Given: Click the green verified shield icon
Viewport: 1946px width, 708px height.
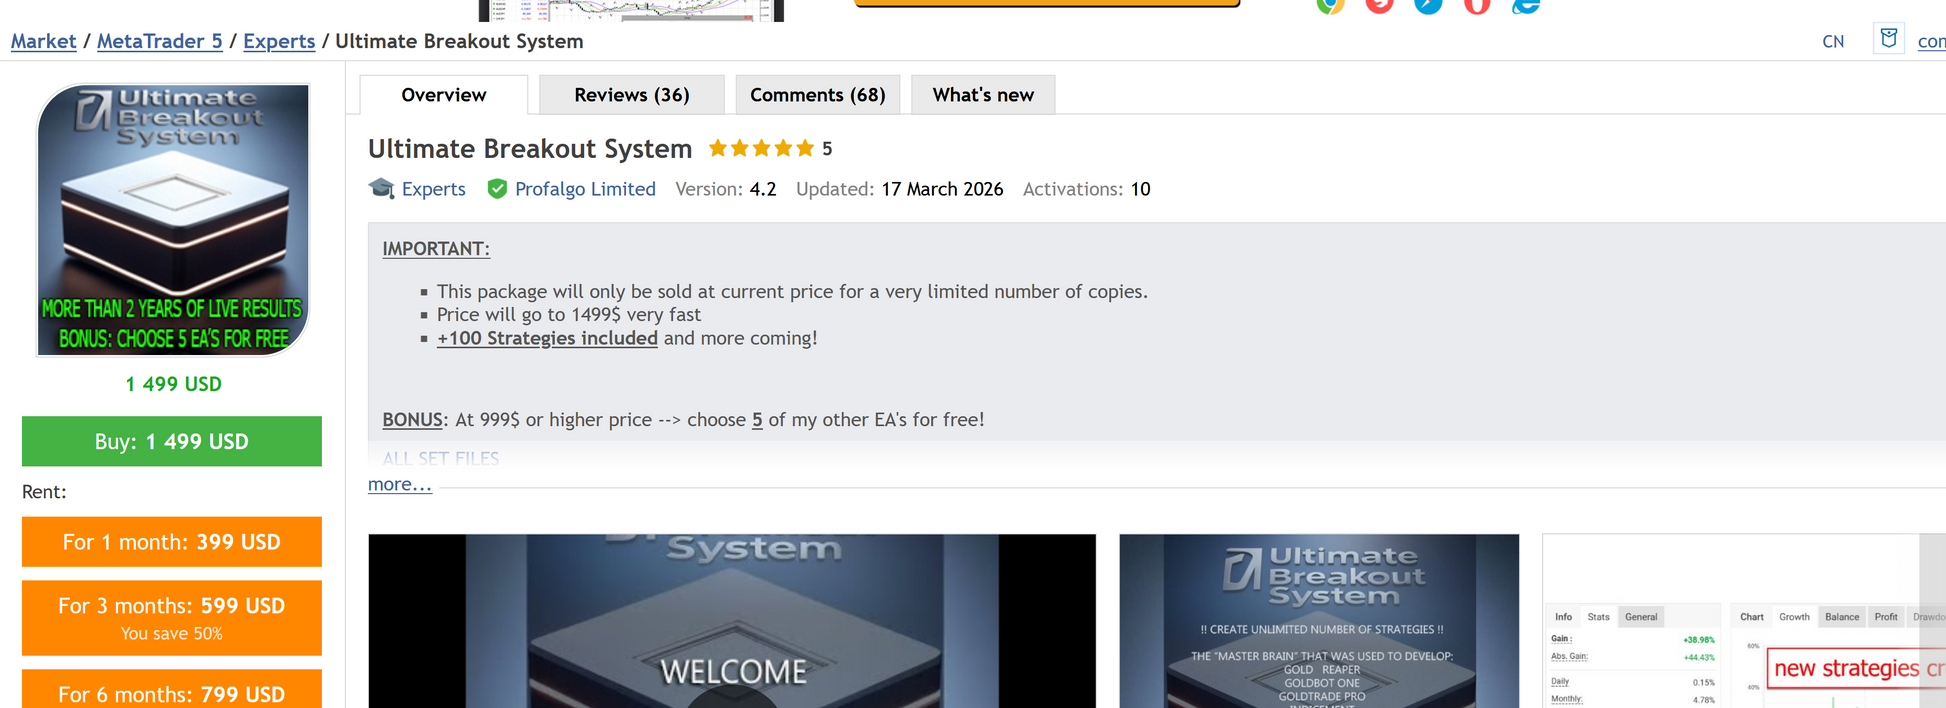Looking at the screenshot, I should pyautogui.click(x=497, y=189).
